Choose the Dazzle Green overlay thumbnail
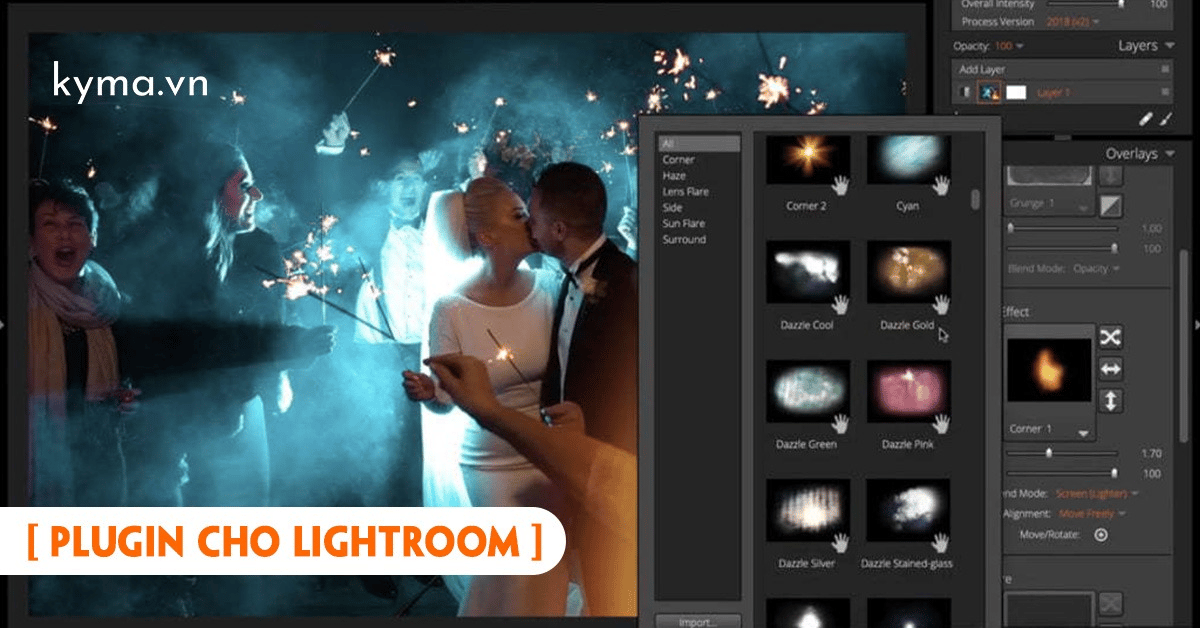Viewport: 1200px width, 628px height. [808, 392]
